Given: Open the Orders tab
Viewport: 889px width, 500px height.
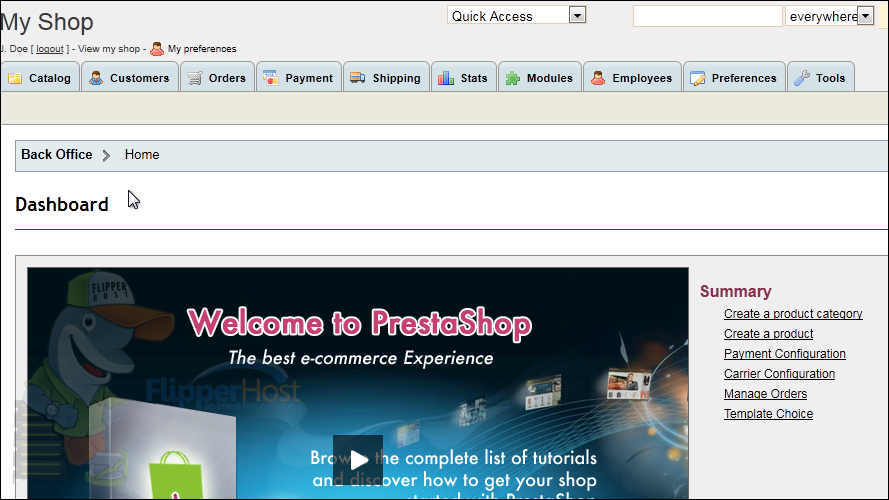Looking at the screenshot, I should [x=217, y=77].
